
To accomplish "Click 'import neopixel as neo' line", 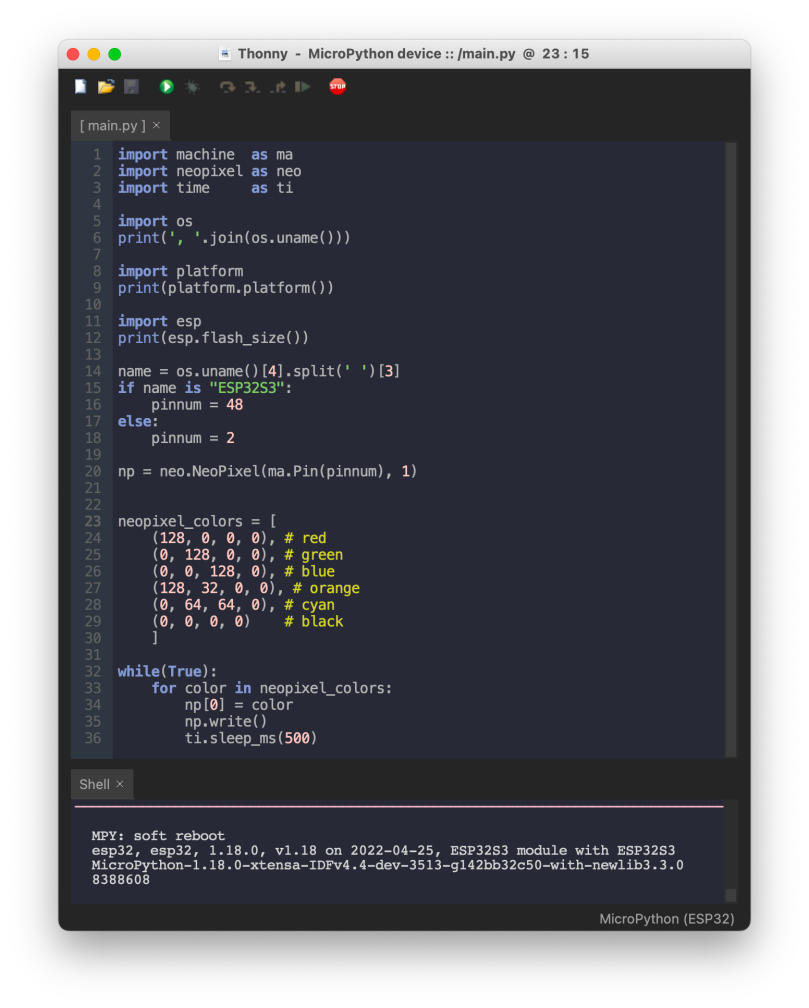I will [x=210, y=172].
